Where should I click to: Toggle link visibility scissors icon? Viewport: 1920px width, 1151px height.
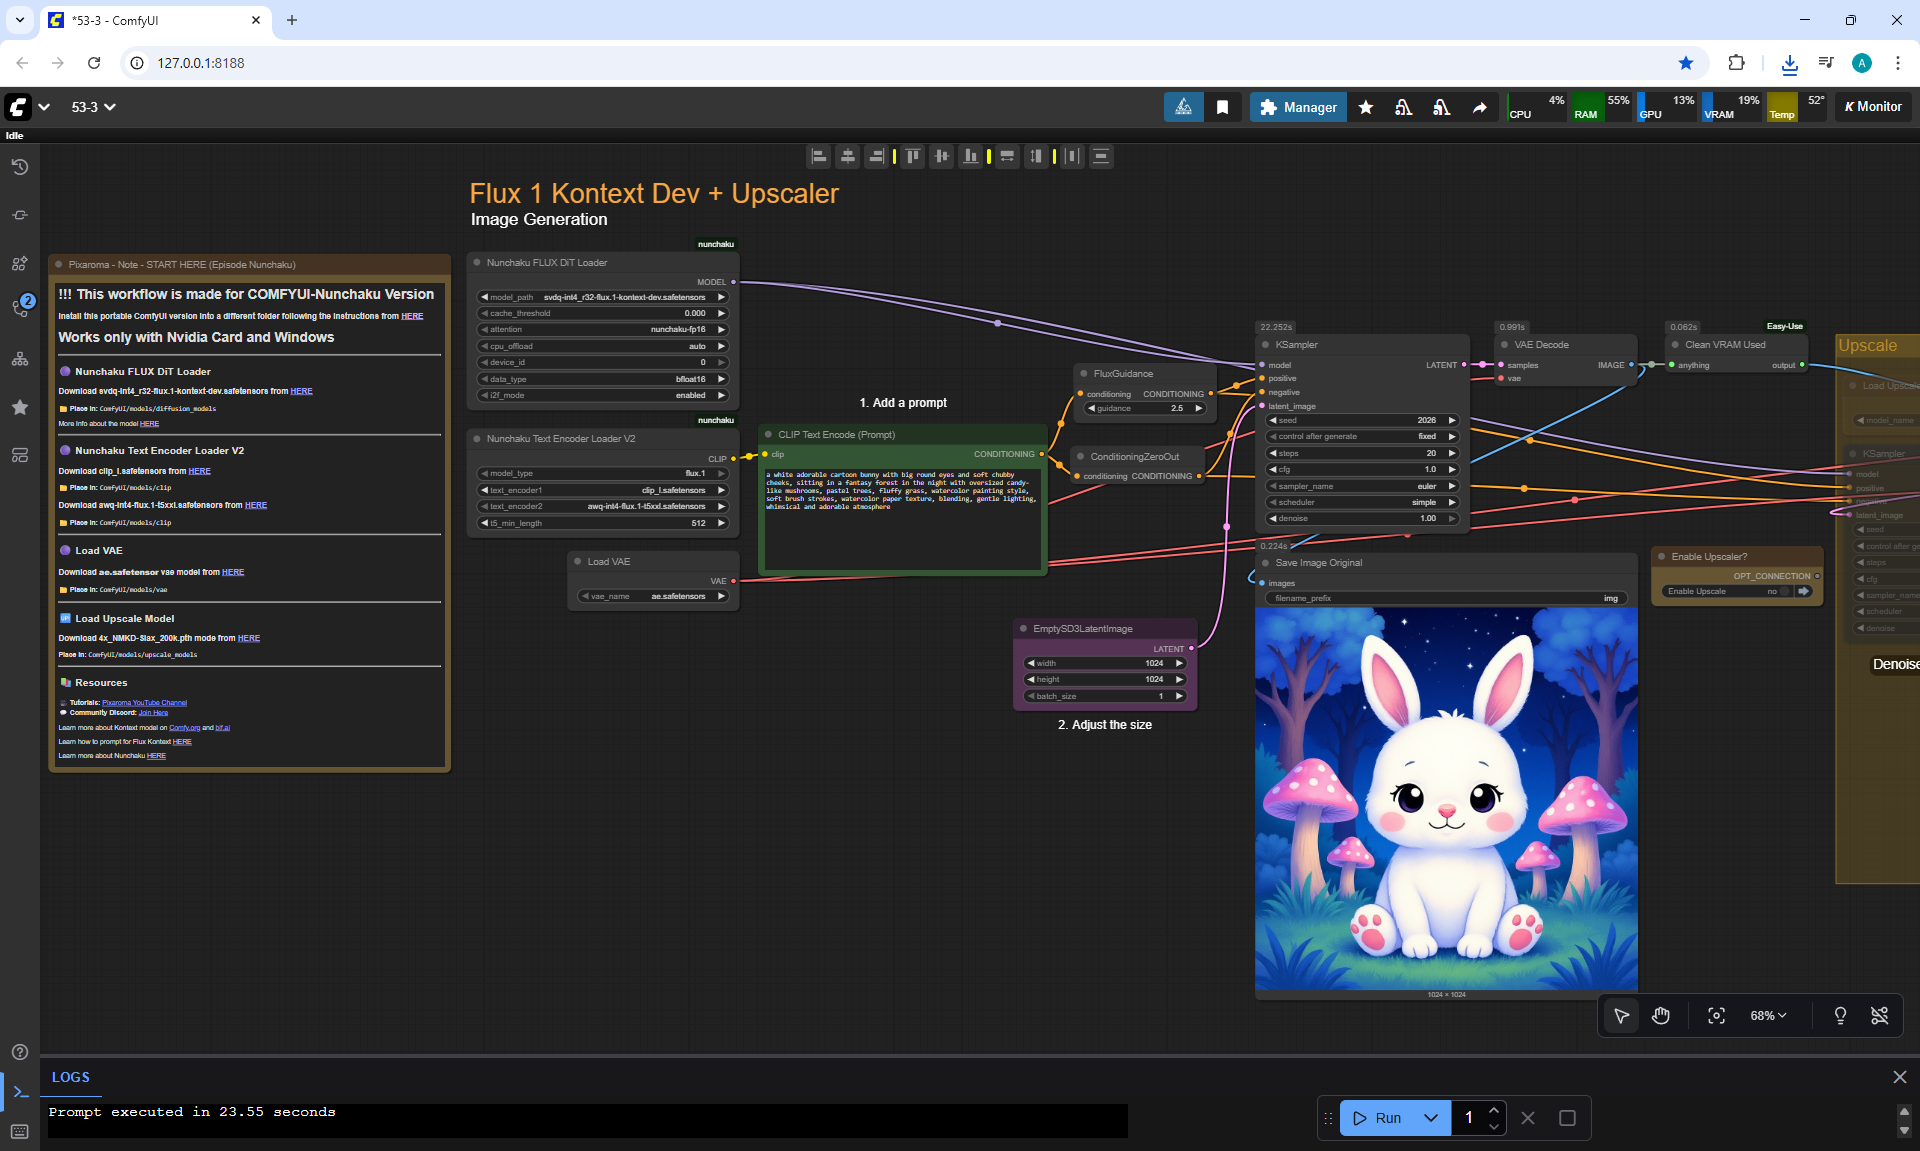[x=1880, y=1016]
